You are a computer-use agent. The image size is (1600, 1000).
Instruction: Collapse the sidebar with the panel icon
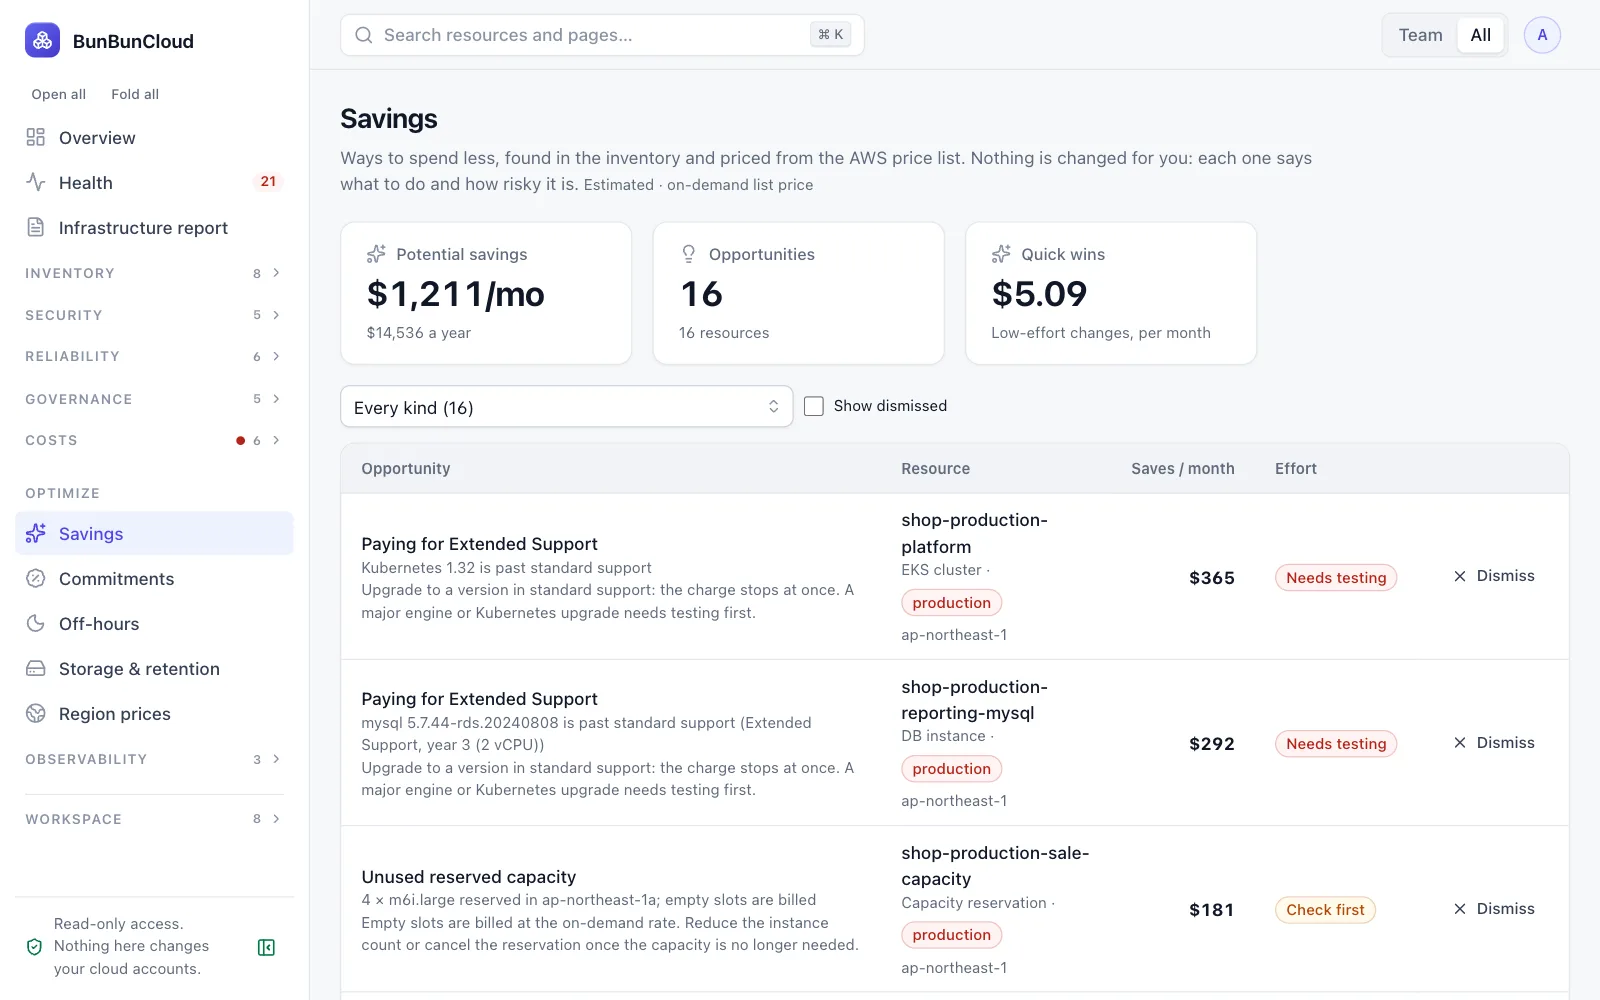tap(266, 947)
